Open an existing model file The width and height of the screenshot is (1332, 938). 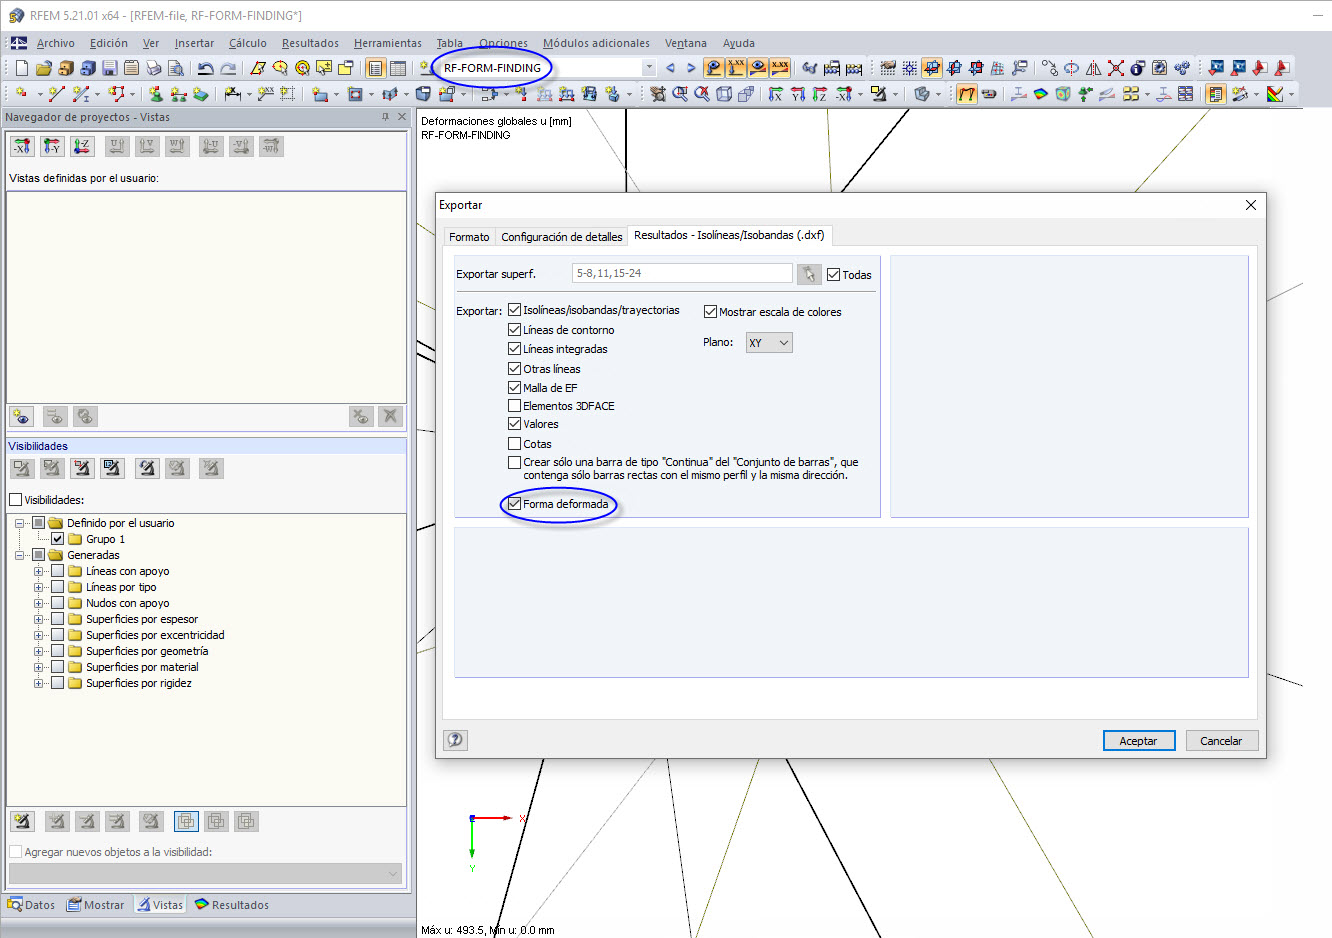[x=43, y=68]
